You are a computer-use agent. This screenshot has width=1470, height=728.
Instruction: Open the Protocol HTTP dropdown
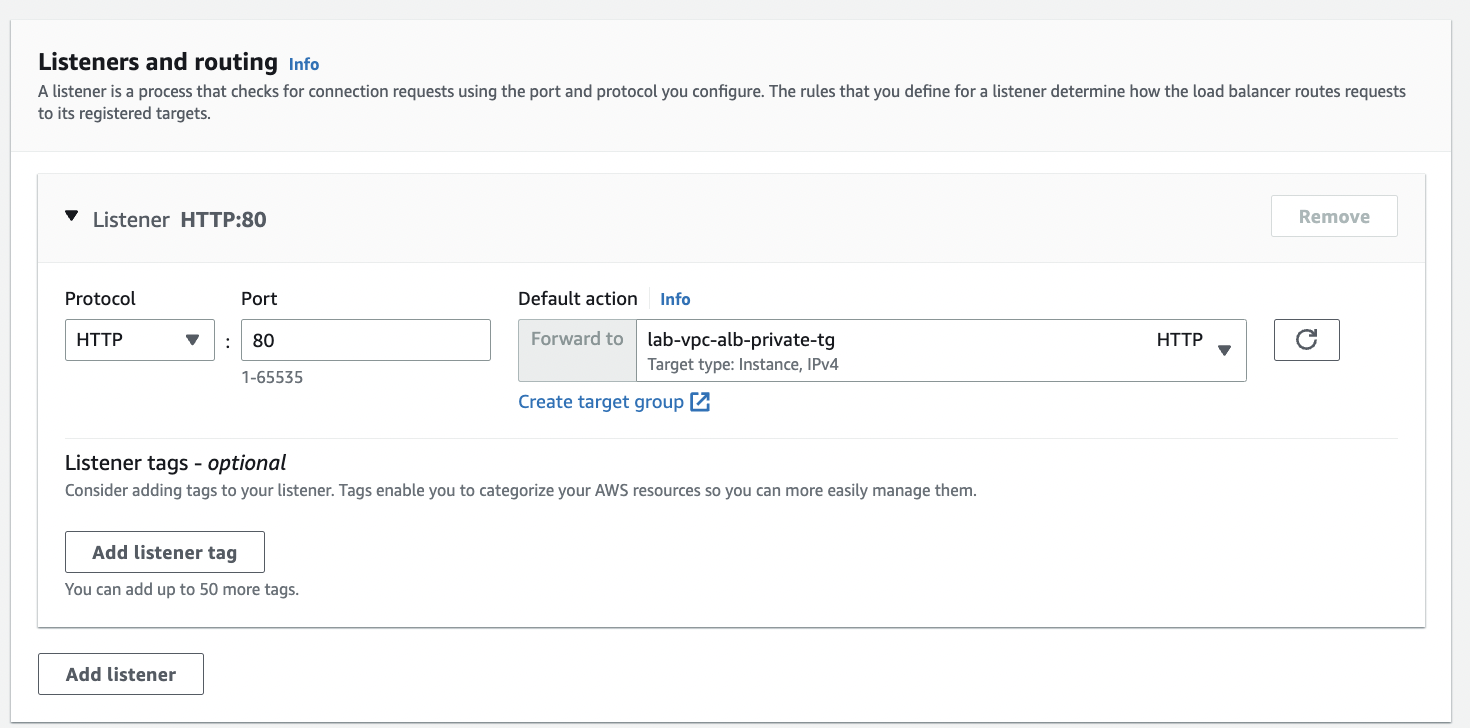click(138, 340)
